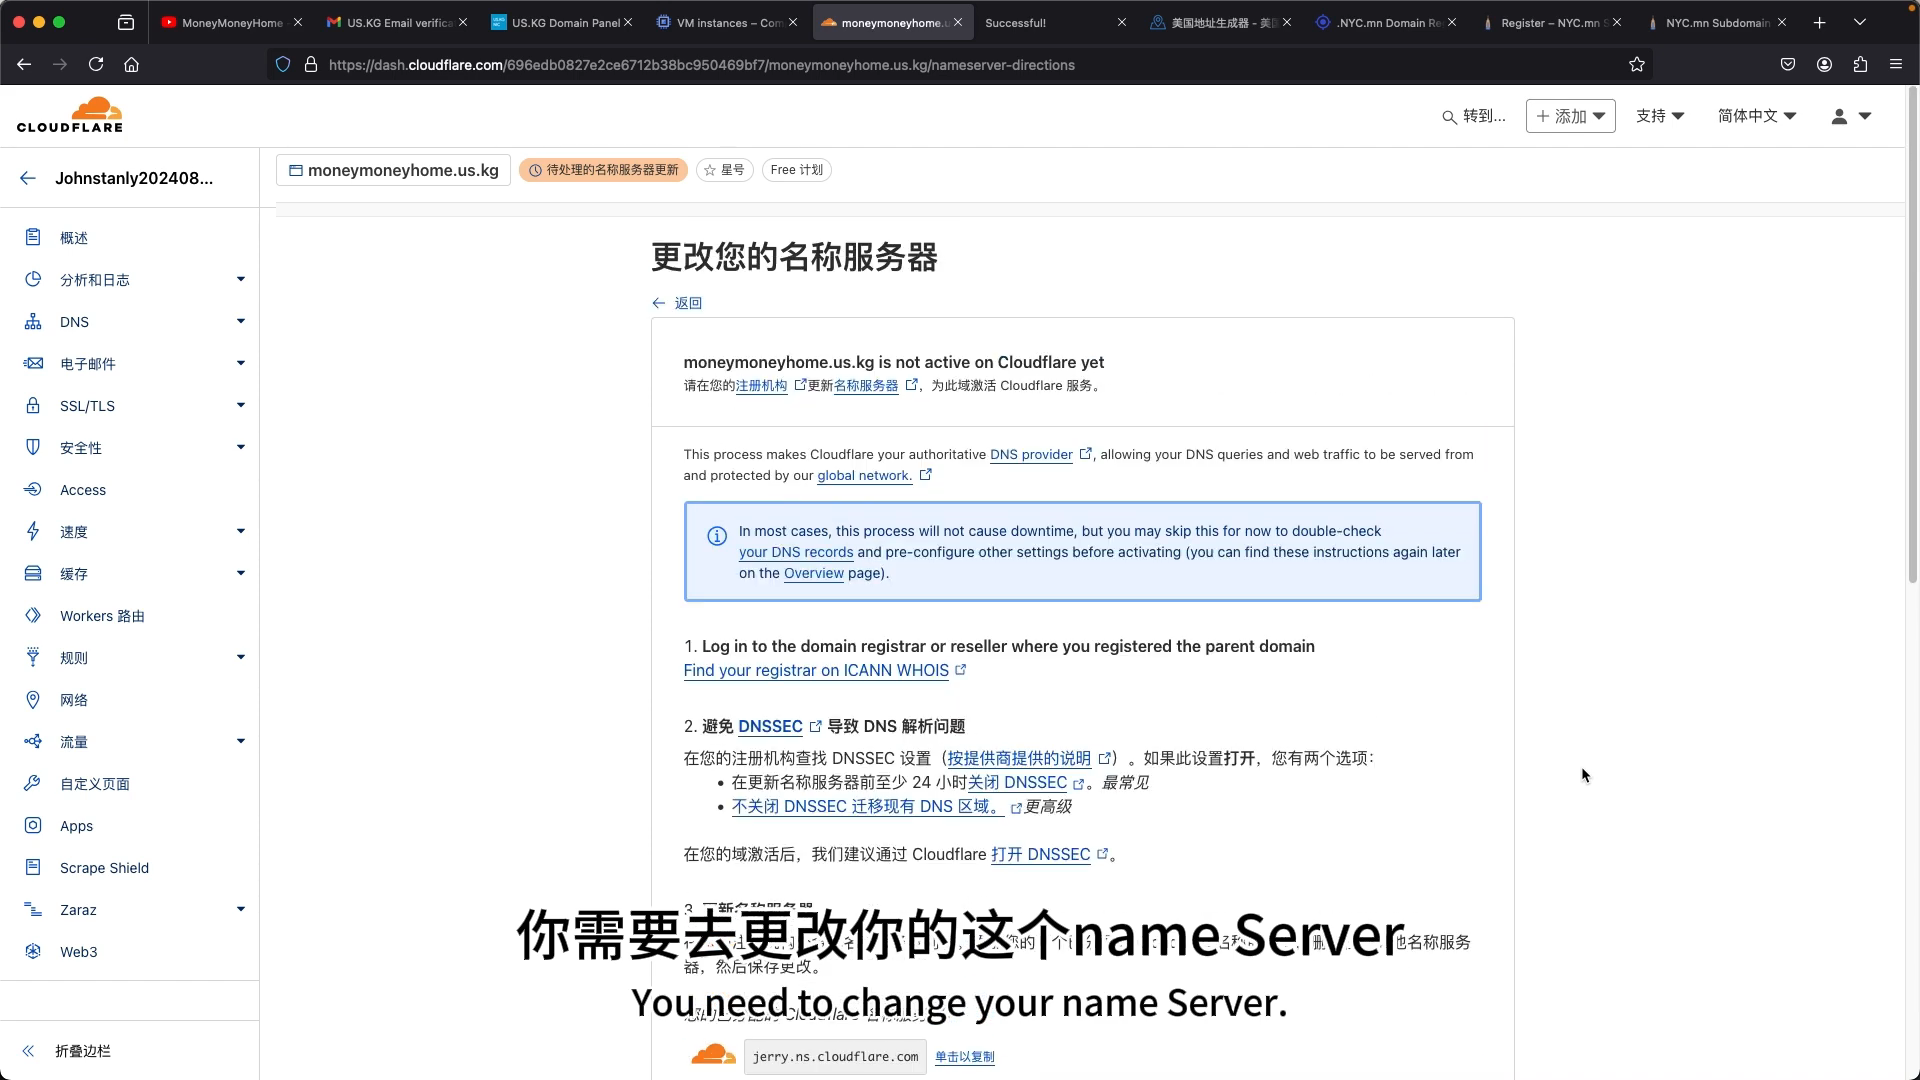This screenshot has width=1920, height=1080.
Task: Expand the 电子邮件 submenu arrow
Action: click(x=241, y=363)
